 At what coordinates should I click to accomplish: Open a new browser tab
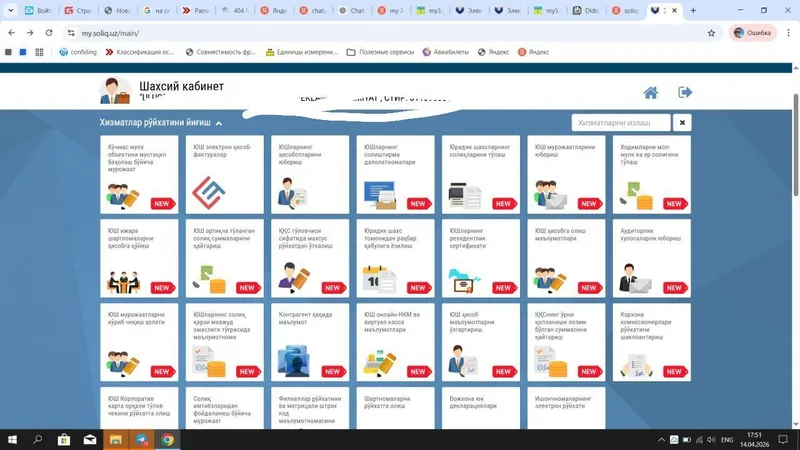(x=693, y=10)
